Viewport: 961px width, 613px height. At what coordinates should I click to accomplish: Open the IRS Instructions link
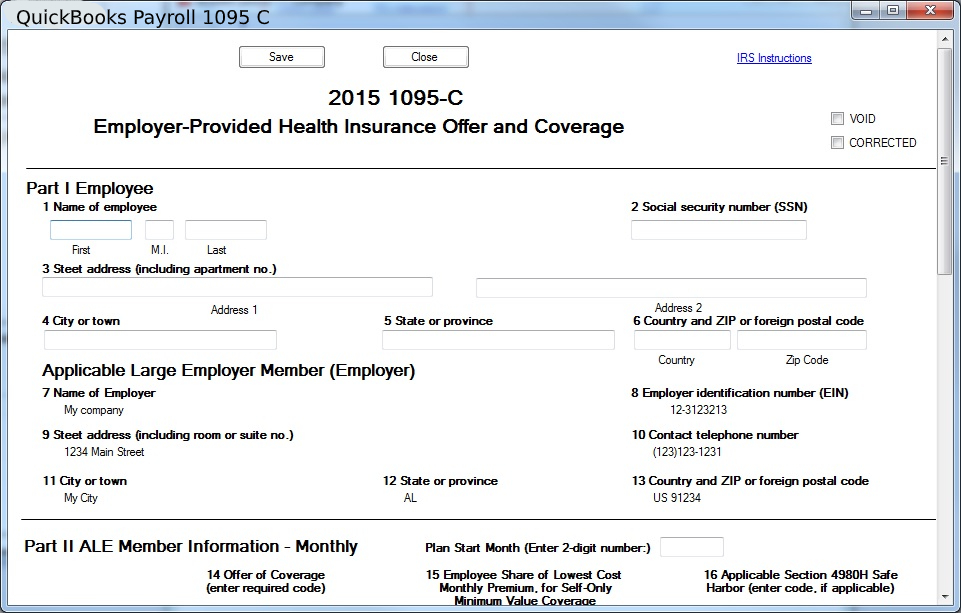774,58
